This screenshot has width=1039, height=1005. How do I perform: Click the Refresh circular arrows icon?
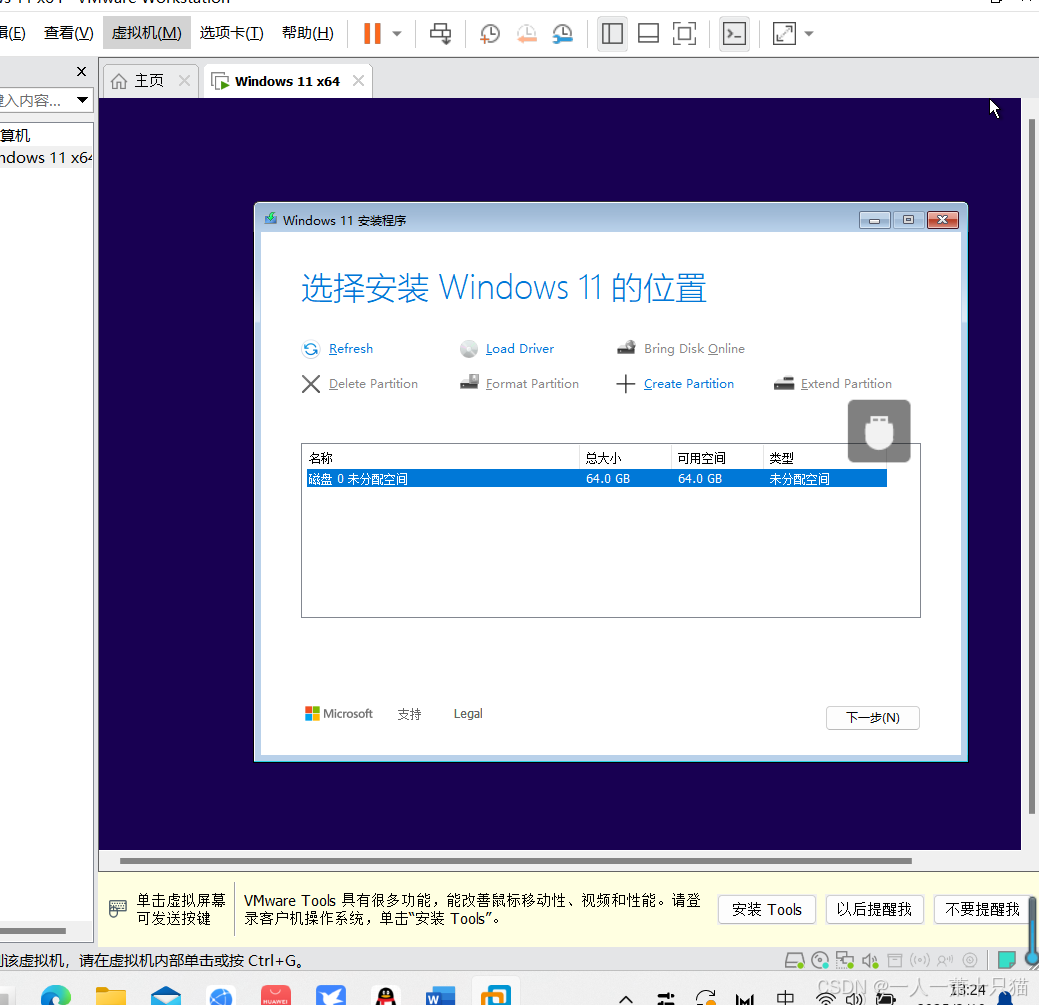coord(311,348)
